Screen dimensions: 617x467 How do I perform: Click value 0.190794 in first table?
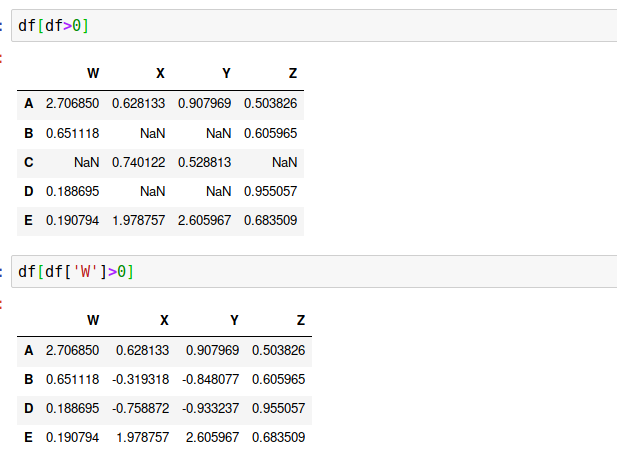point(72,220)
